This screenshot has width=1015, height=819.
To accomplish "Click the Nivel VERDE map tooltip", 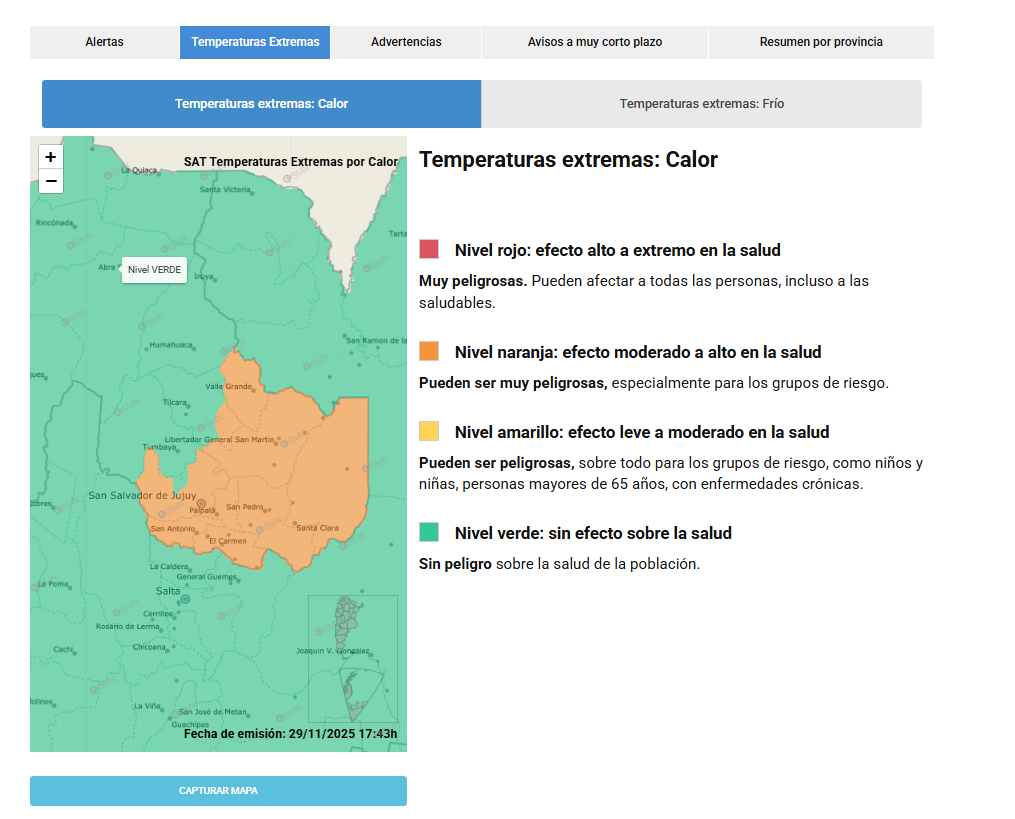I will [x=154, y=270].
